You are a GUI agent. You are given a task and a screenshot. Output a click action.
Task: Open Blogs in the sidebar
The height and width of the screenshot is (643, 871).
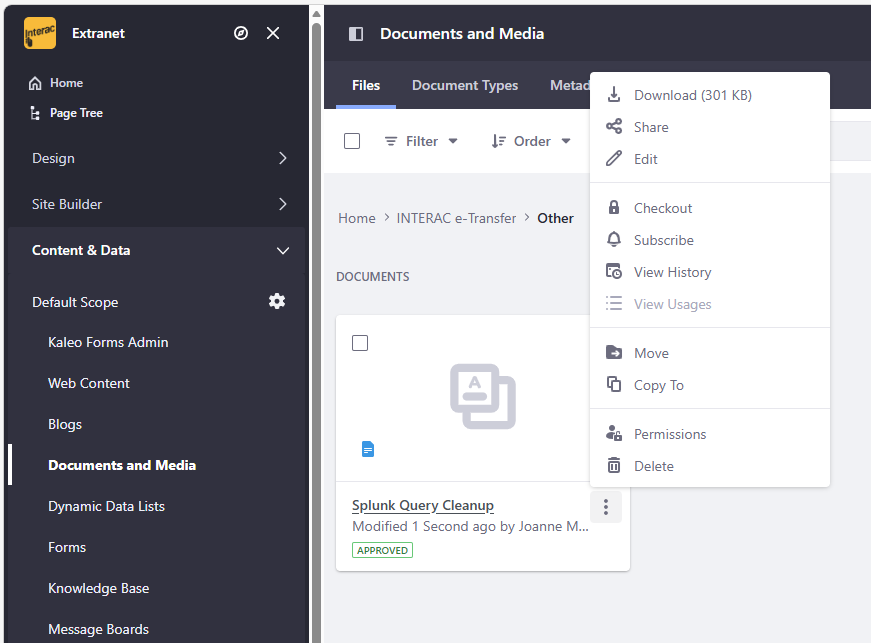[65, 424]
